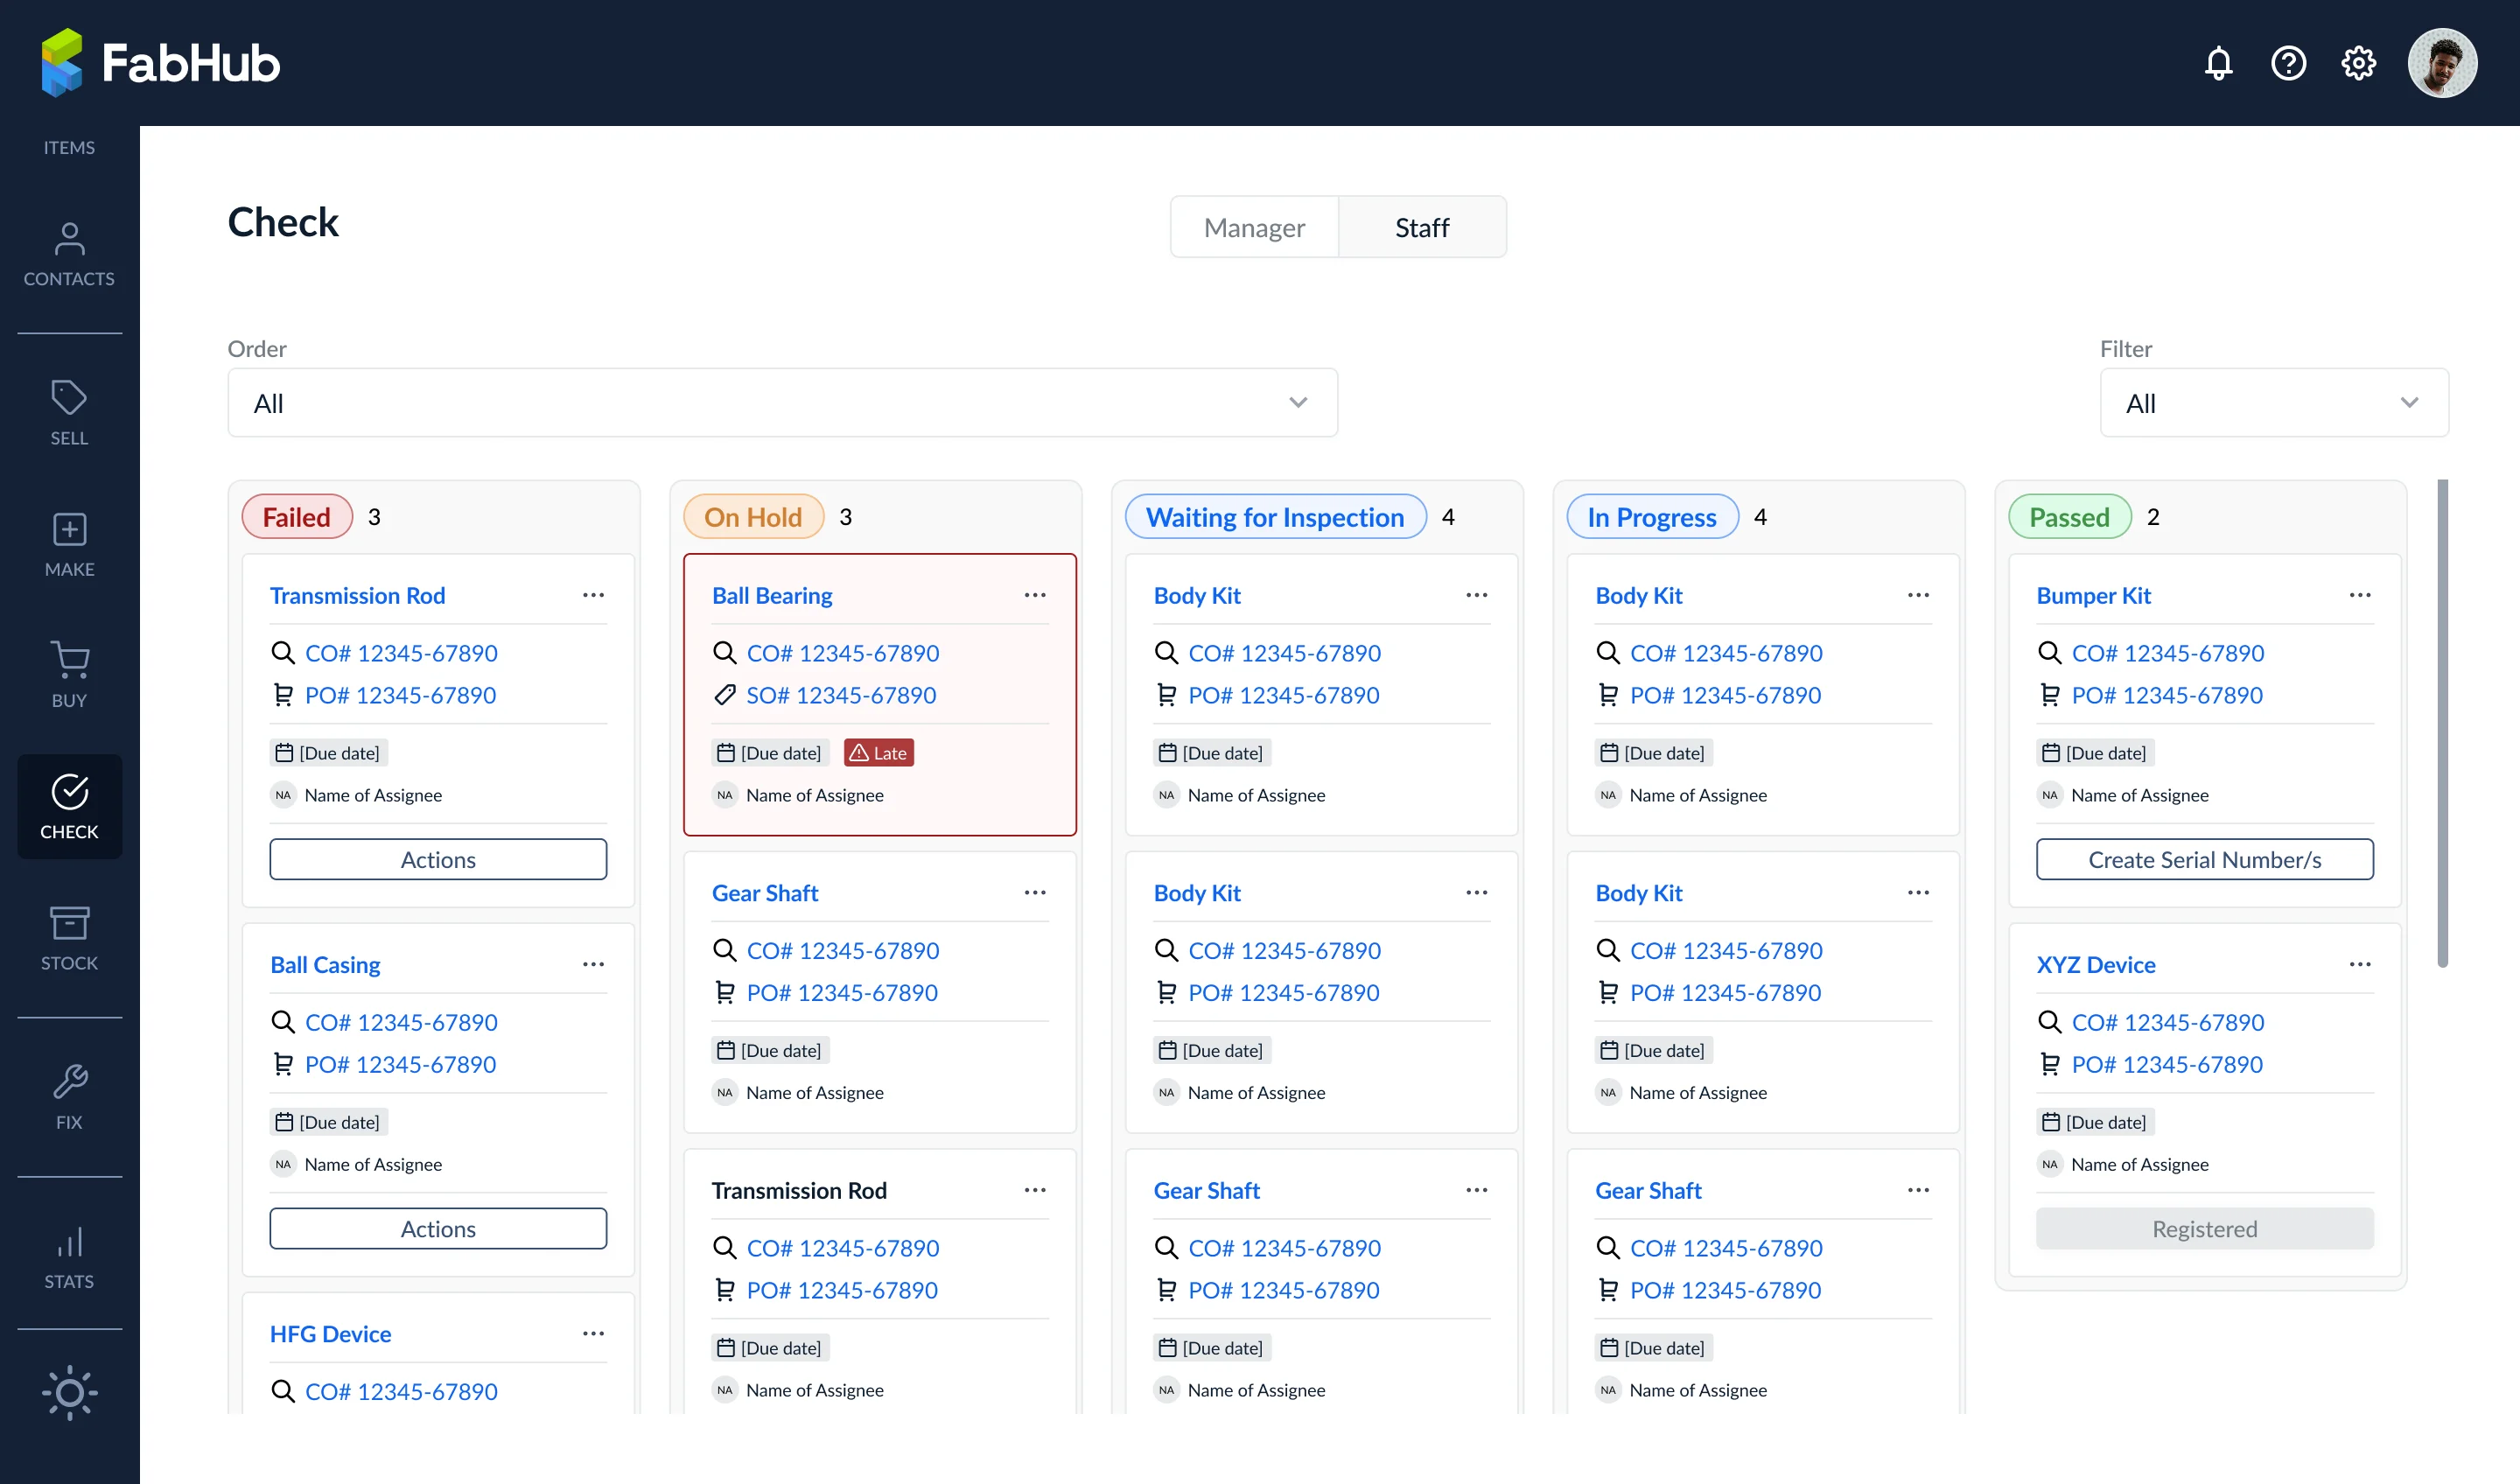Open the HFG Device item link
Viewport: 2520px width, 1484px height.
tap(330, 1333)
